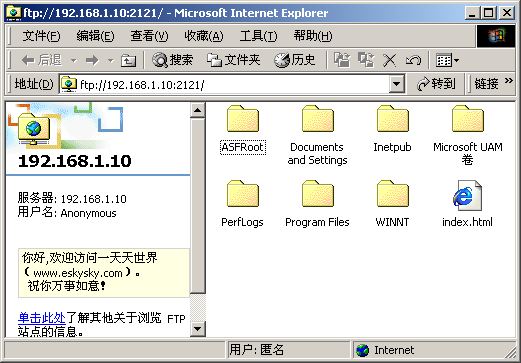The height and width of the screenshot is (363, 521).
Task: Click the FTP icon in address bar
Action: (69, 84)
